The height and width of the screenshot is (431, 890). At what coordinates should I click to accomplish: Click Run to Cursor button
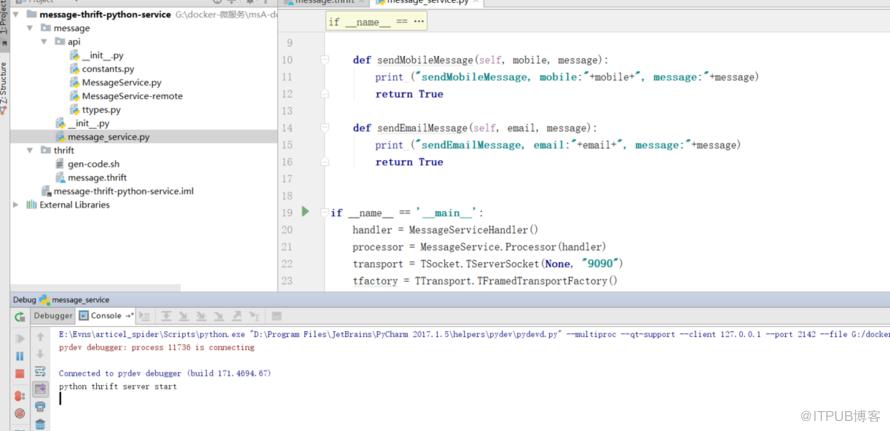[254, 316]
